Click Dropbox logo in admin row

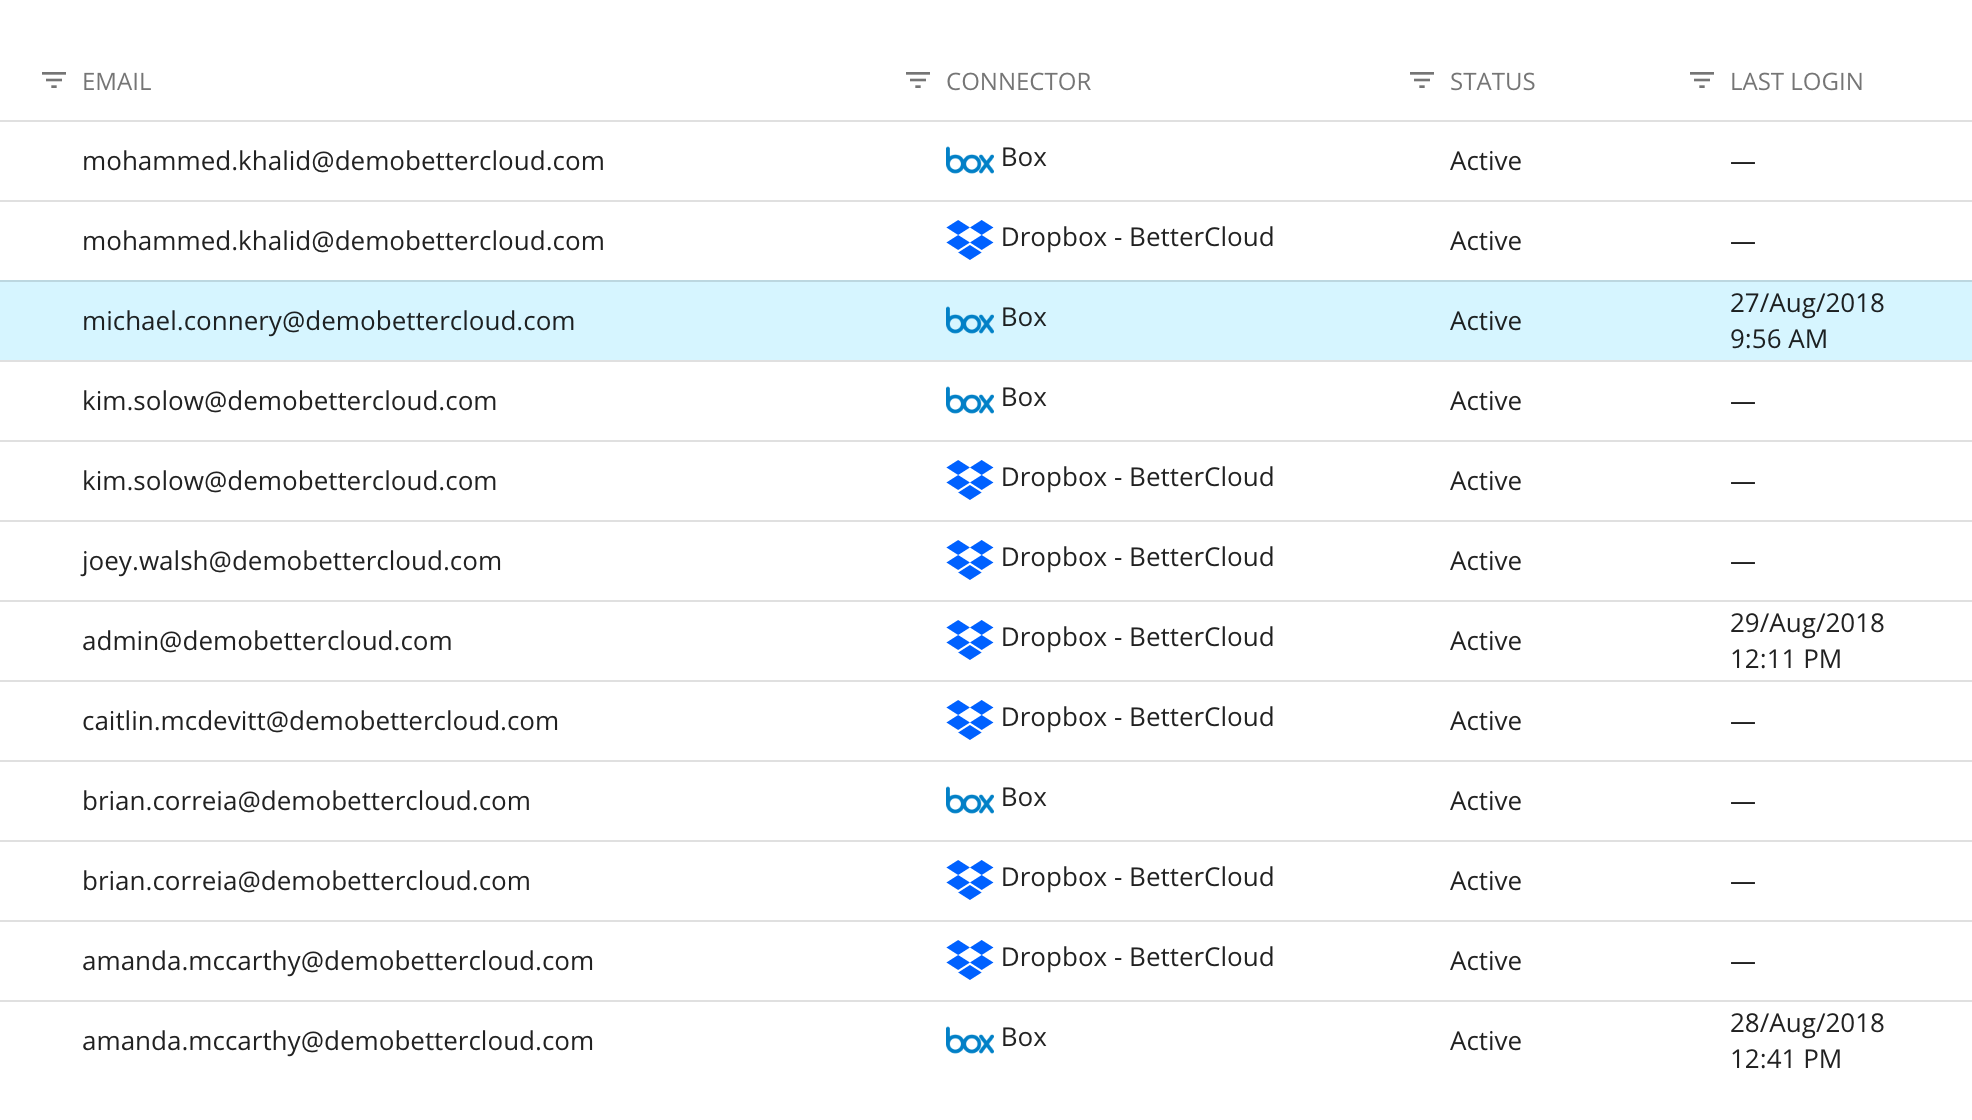click(969, 639)
